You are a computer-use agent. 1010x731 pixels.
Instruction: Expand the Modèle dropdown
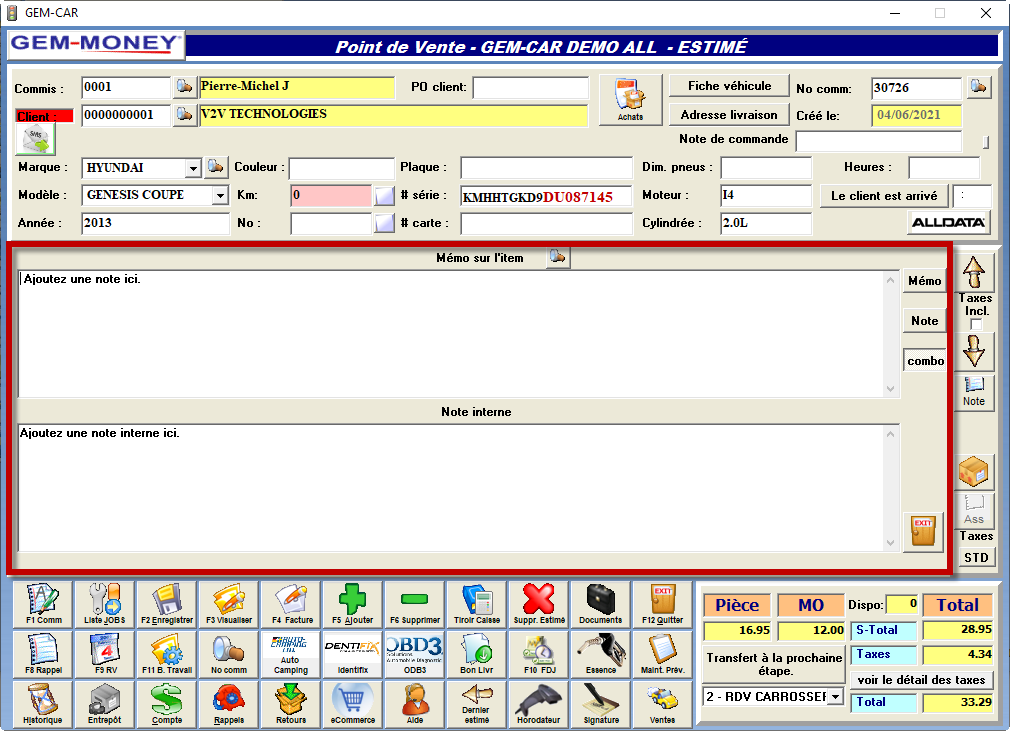click(x=220, y=195)
